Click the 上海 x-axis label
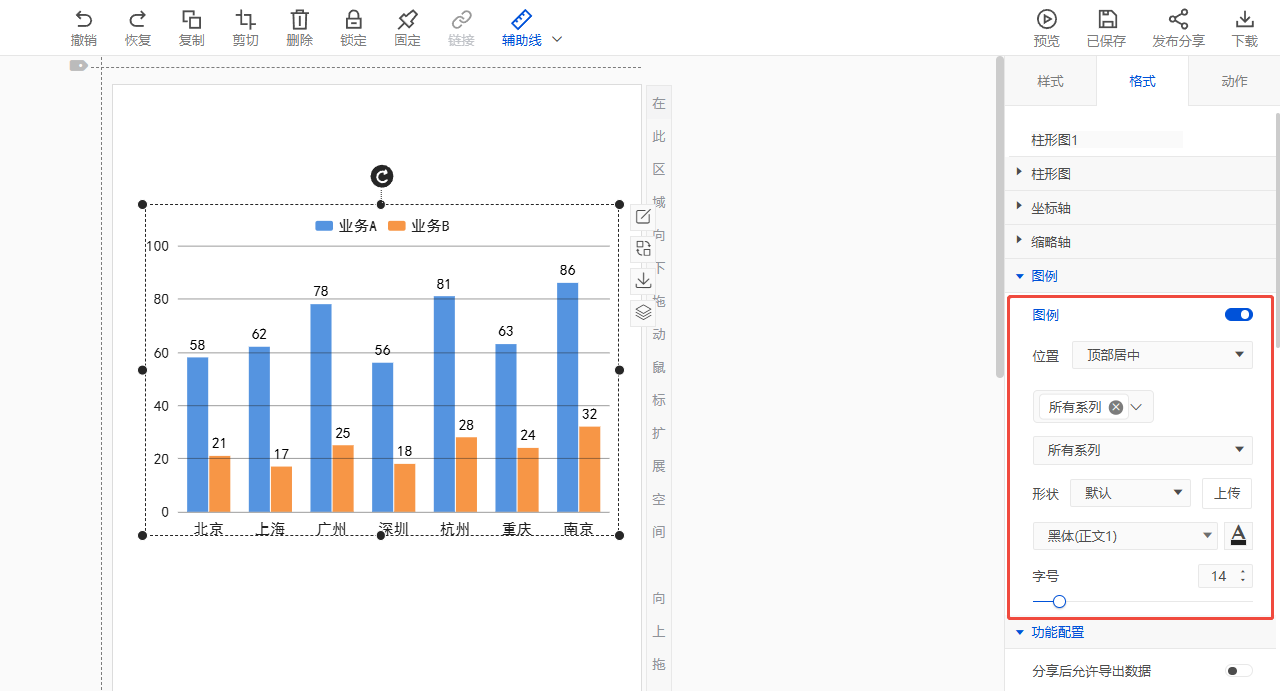 coord(270,528)
